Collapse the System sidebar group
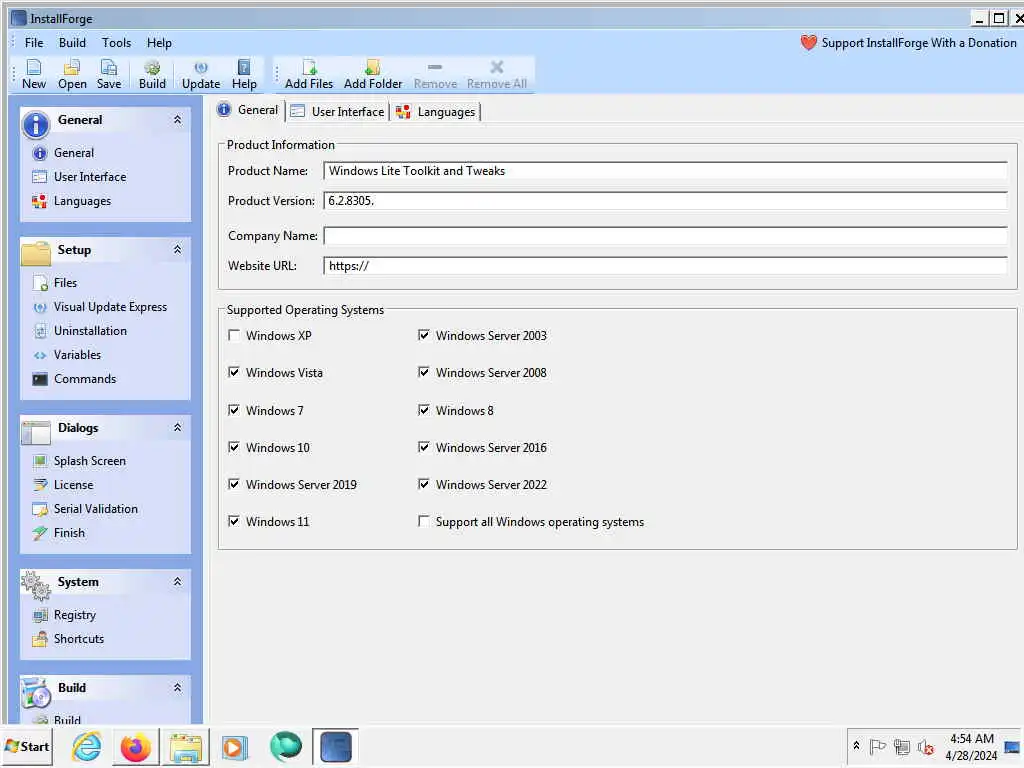The image size is (1024, 768). [x=178, y=582]
